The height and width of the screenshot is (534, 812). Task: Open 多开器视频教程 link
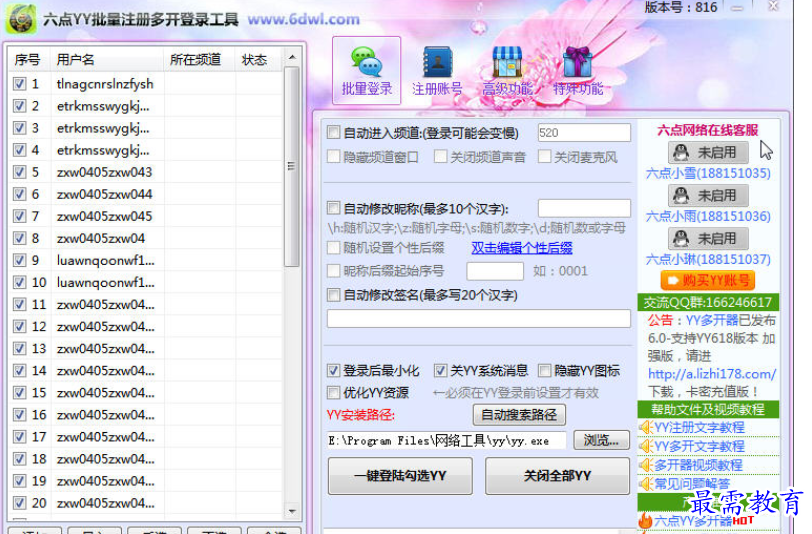pos(699,465)
